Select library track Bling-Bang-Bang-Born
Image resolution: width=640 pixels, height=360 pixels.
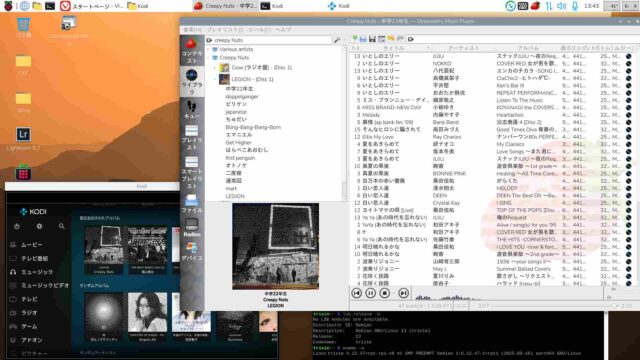[x=253, y=127]
